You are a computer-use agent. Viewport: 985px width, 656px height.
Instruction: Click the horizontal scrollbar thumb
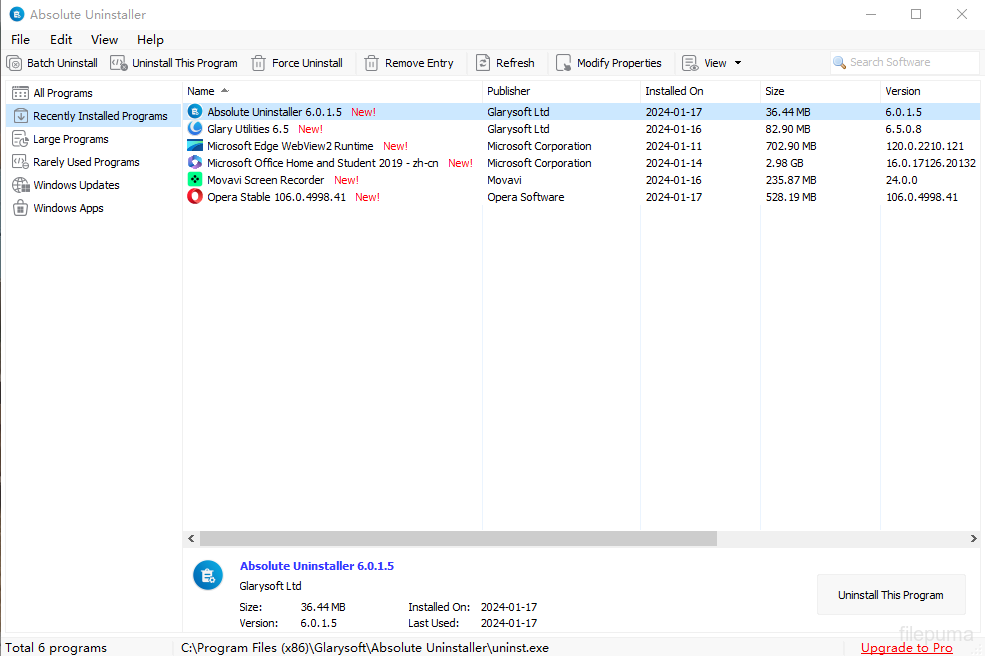[x=458, y=538]
